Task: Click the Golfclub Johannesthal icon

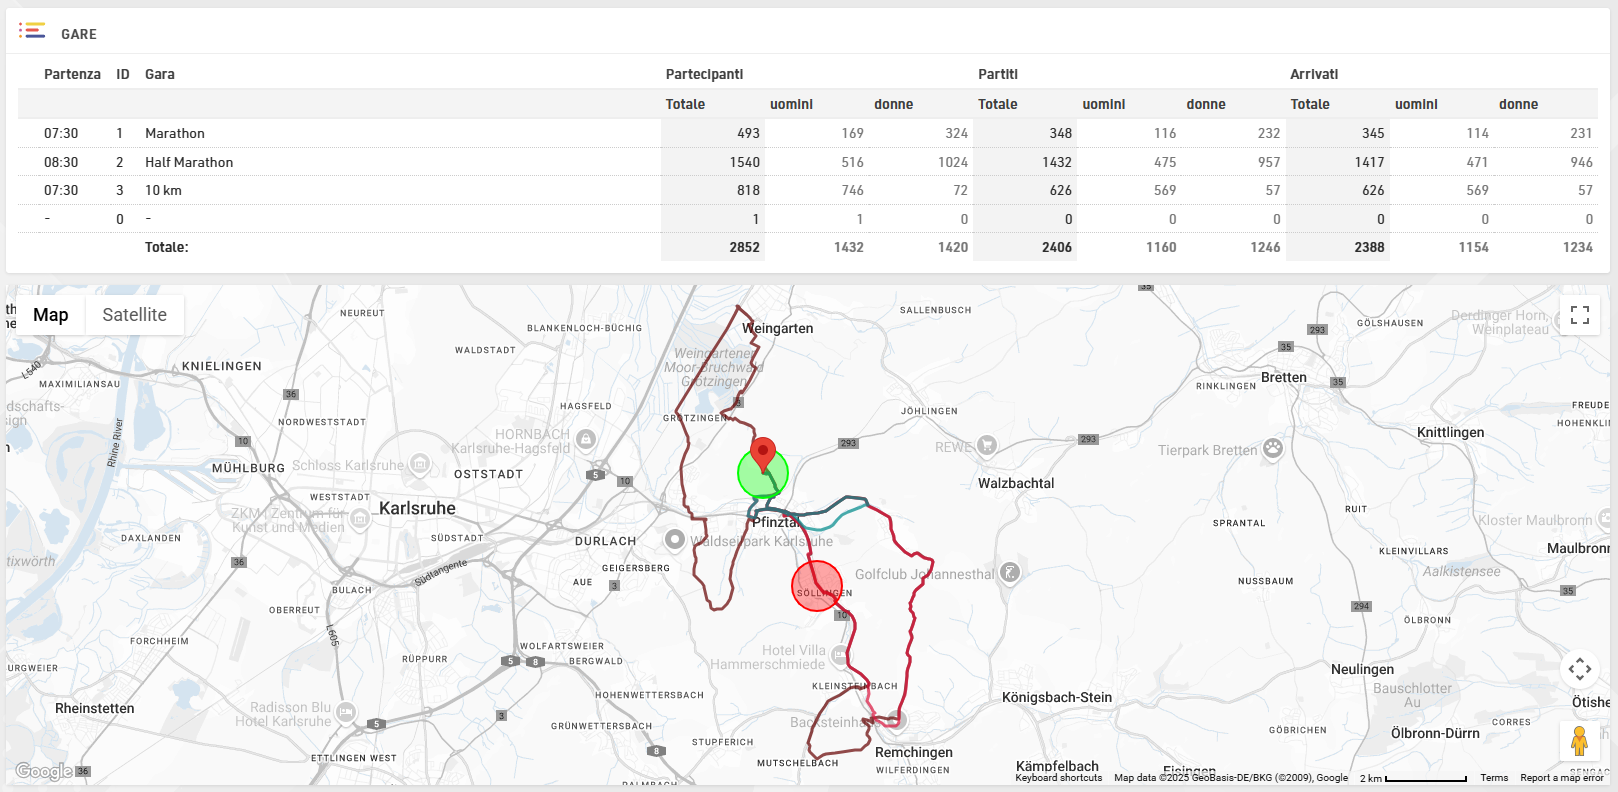Action: 1010,573
